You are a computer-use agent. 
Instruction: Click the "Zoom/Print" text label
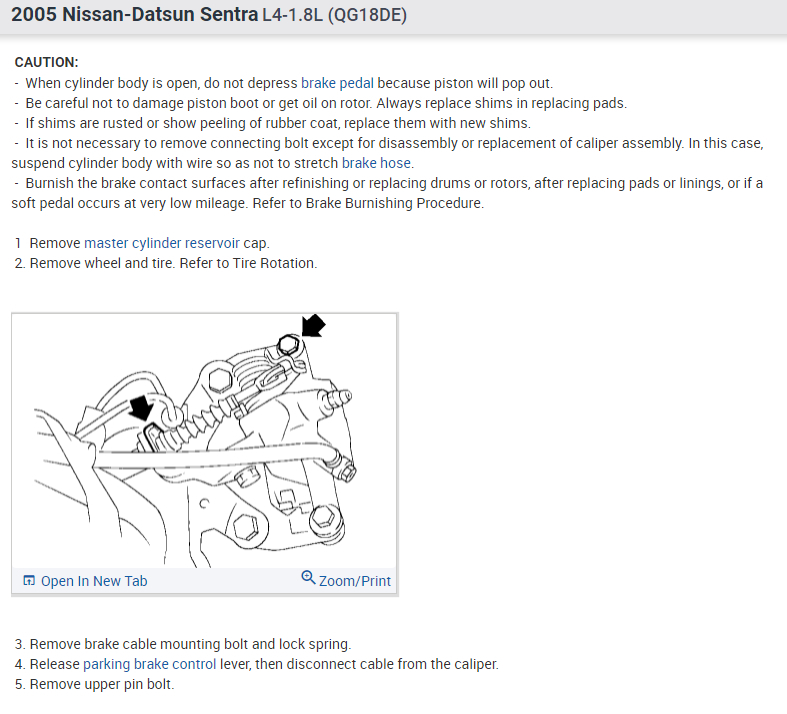coord(355,581)
